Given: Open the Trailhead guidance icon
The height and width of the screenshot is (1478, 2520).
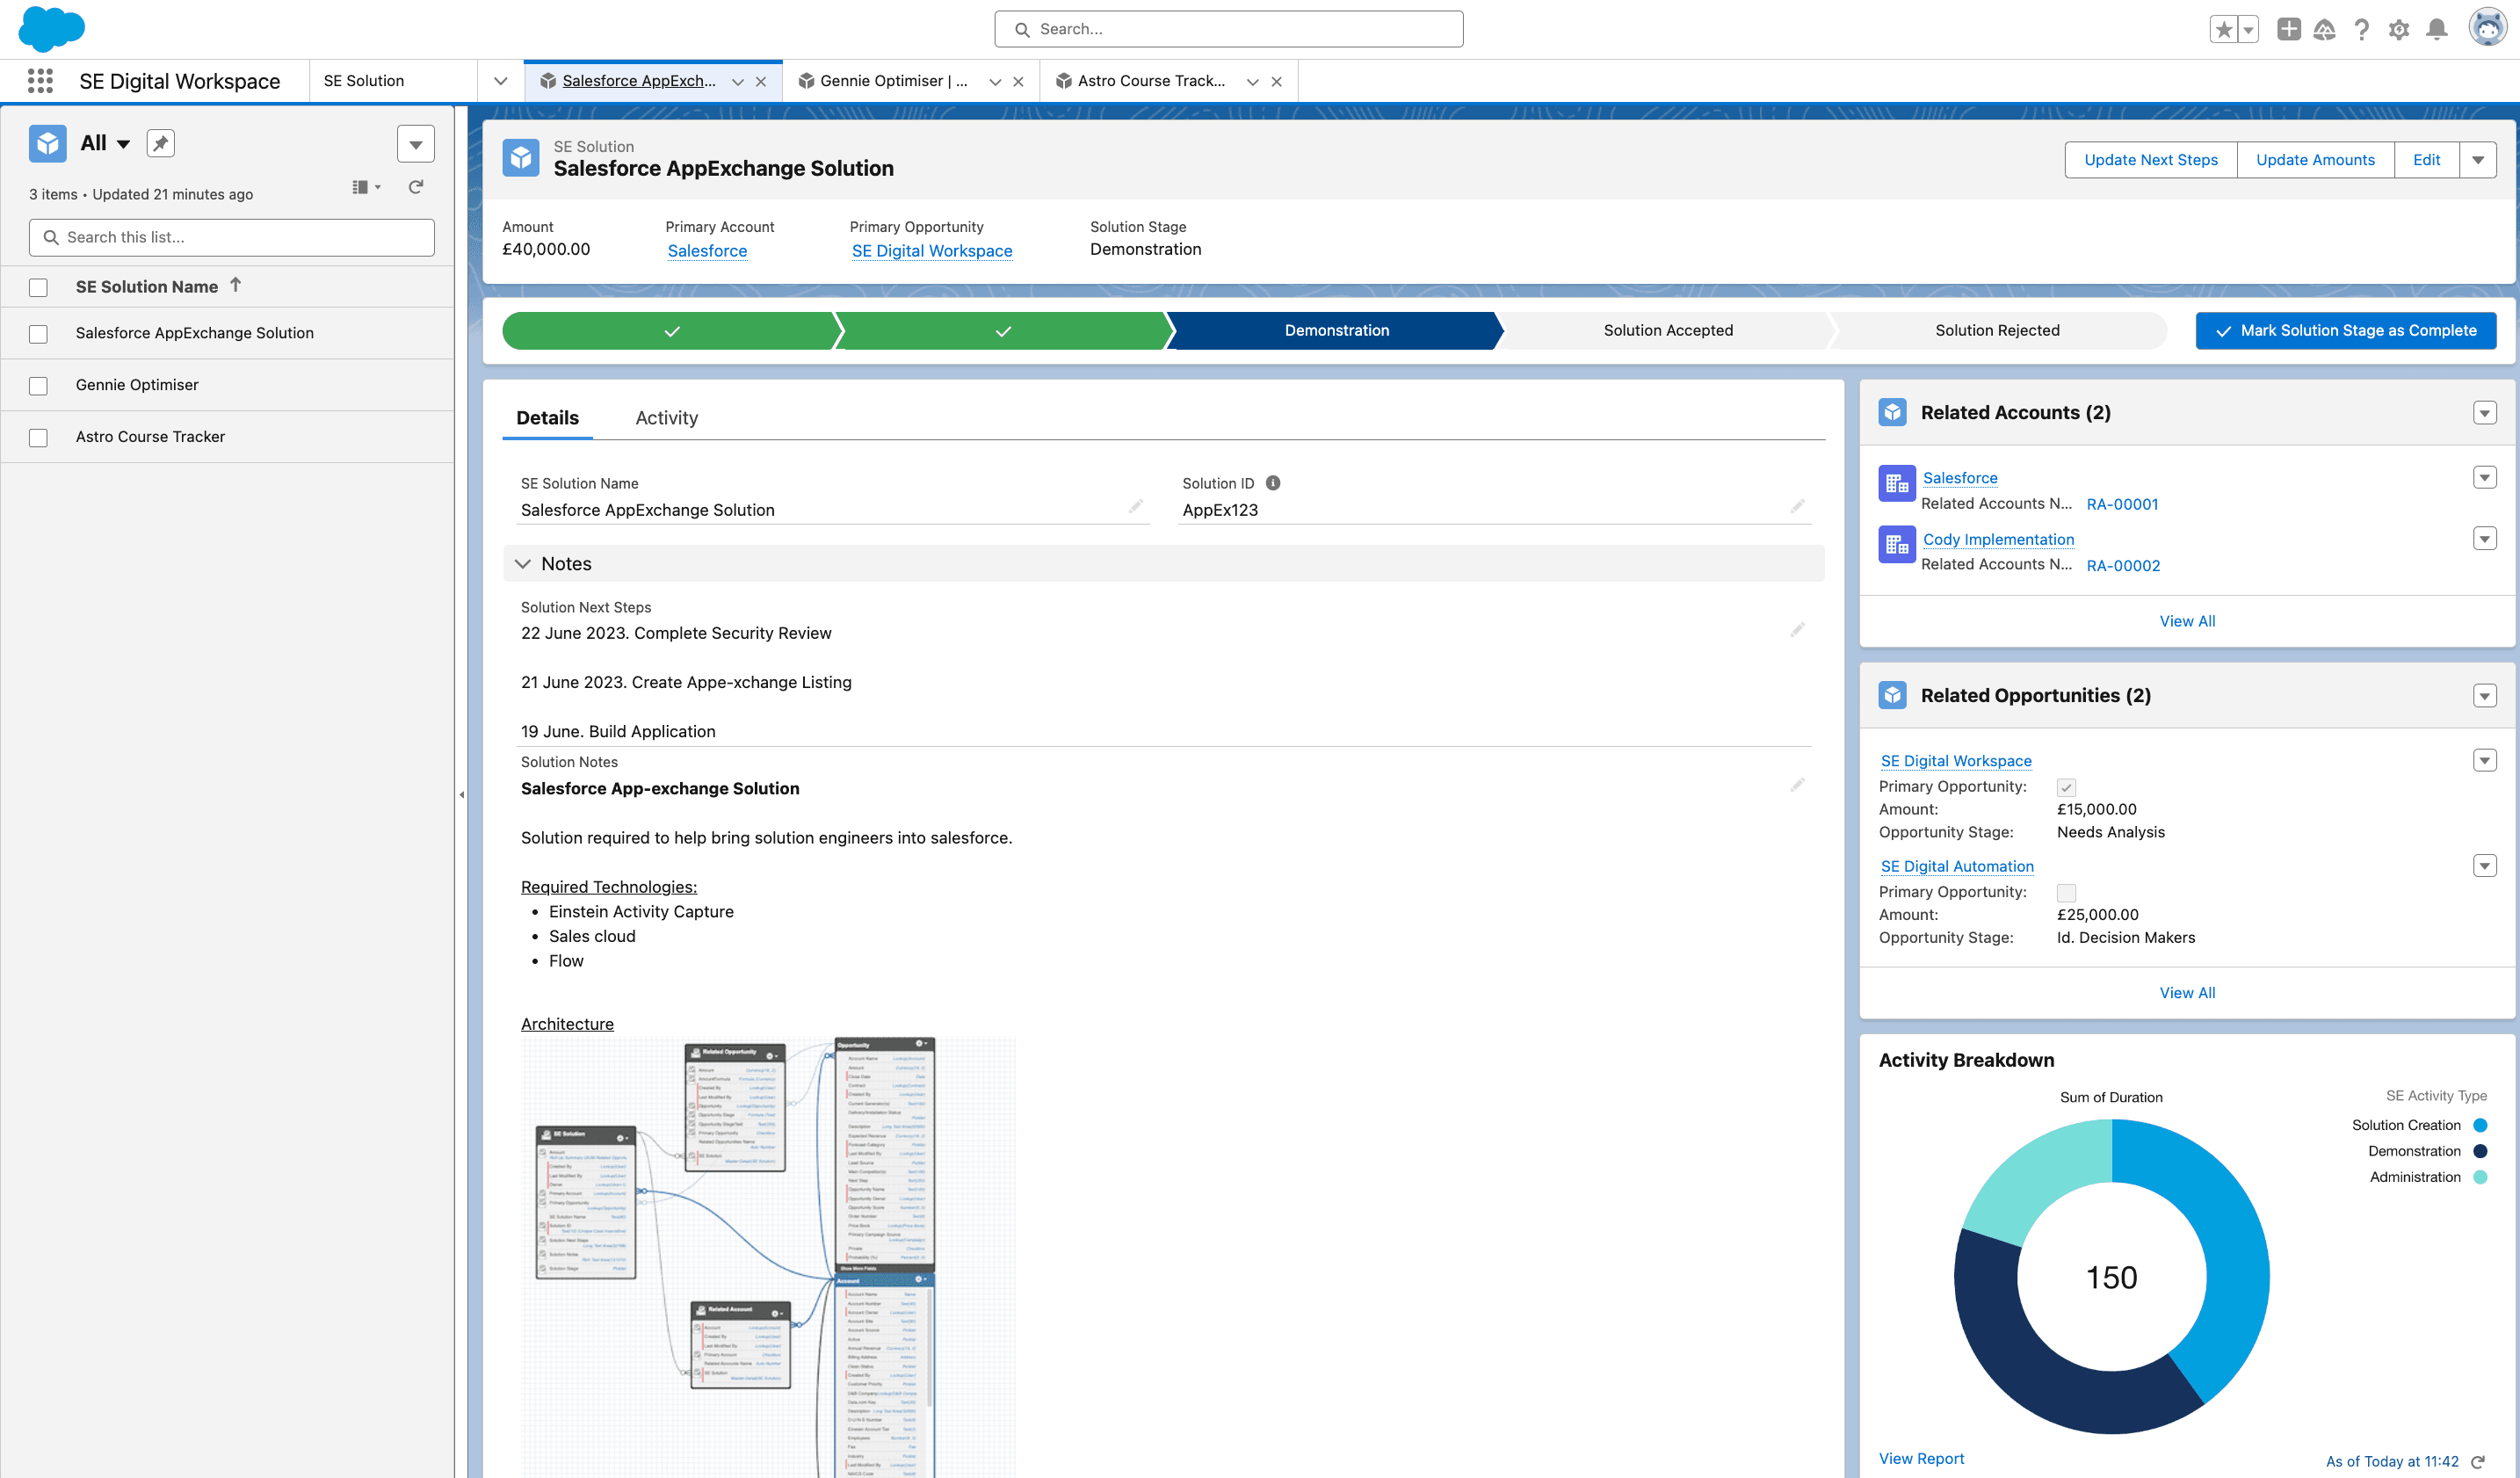Looking at the screenshot, I should pyautogui.click(x=2325, y=29).
